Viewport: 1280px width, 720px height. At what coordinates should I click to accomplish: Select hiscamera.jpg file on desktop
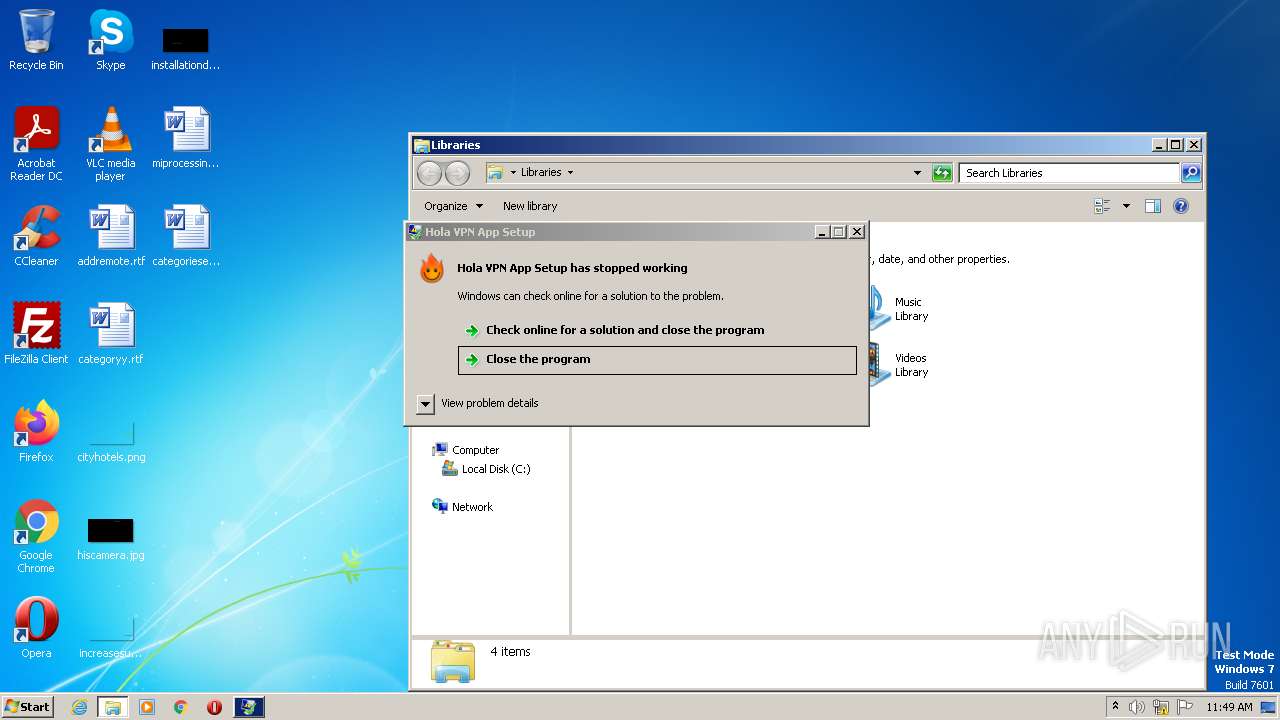111,539
